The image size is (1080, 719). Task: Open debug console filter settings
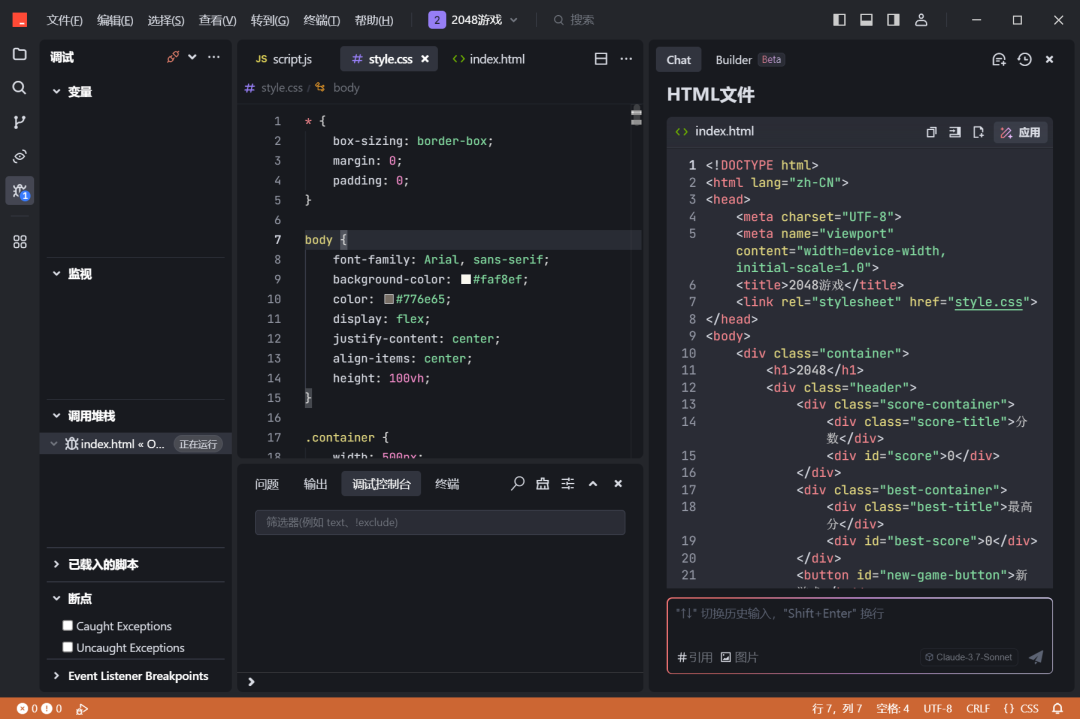point(568,484)
